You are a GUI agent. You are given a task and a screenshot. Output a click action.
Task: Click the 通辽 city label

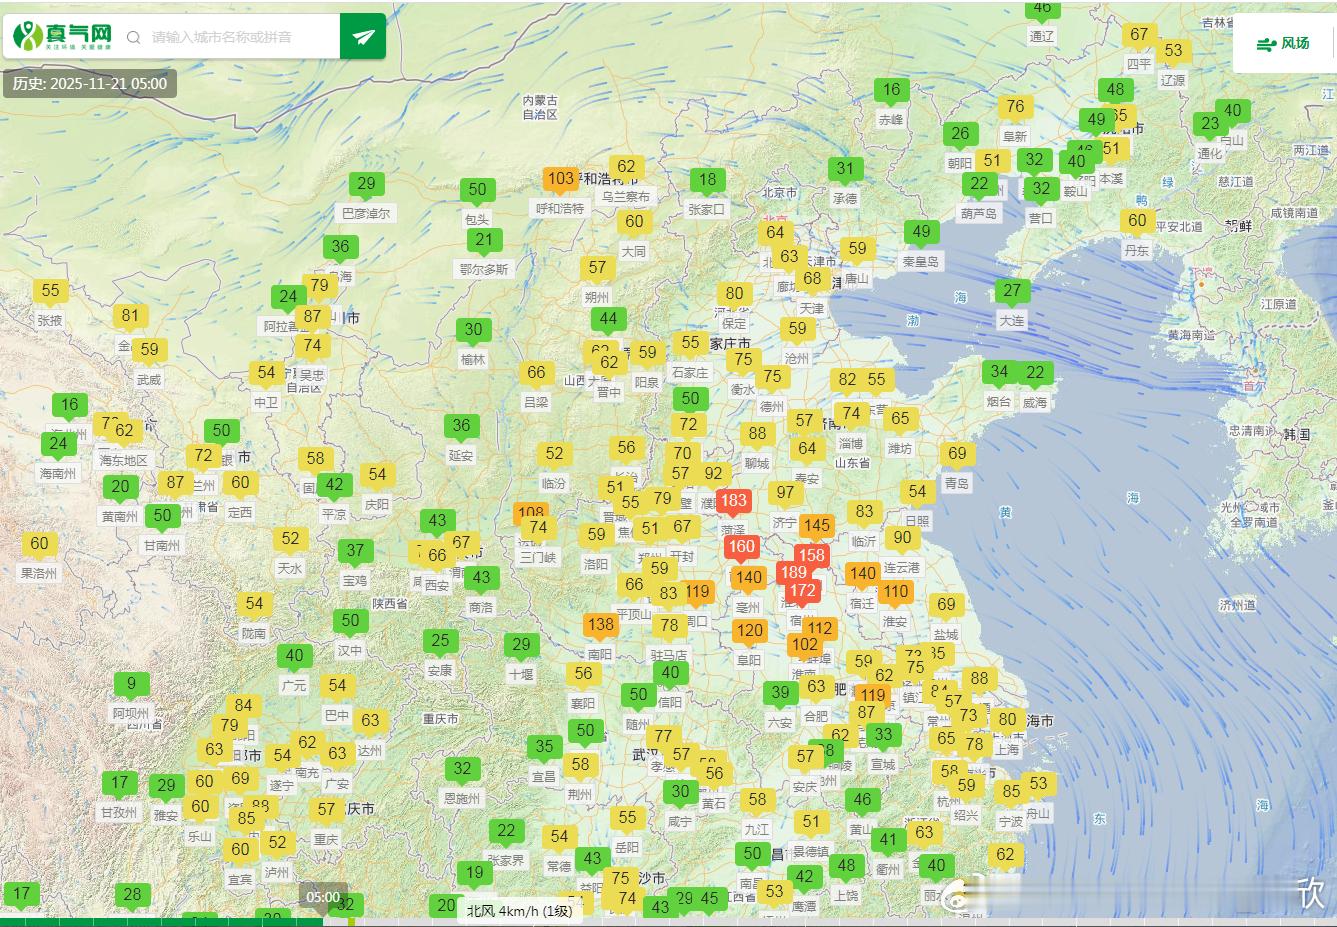pos(1042,36)
